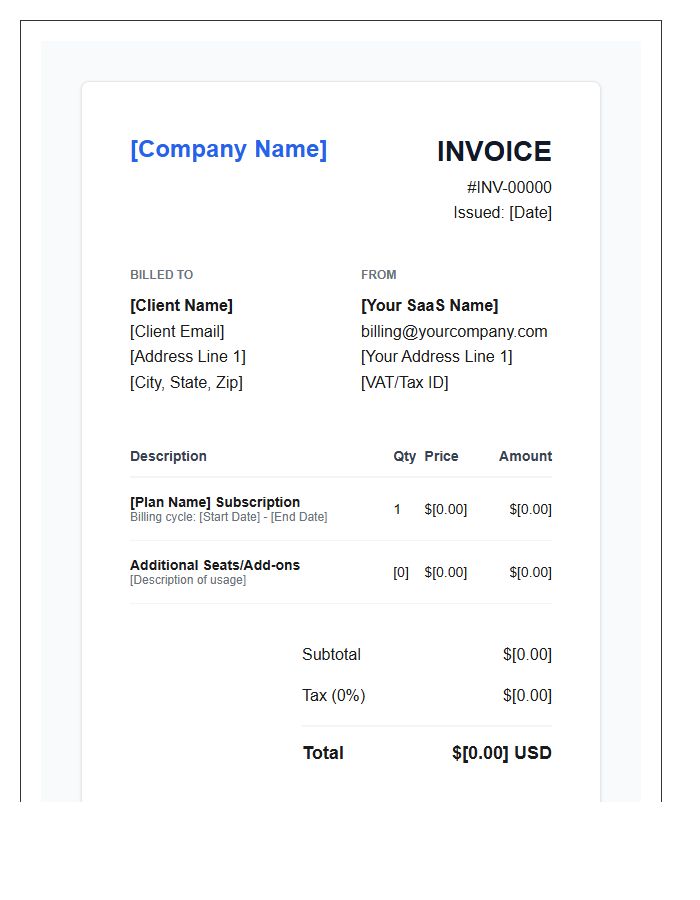Click [Address Line 1] under Billed To
This screenshot has height=900, width=700.
[188, 356]
